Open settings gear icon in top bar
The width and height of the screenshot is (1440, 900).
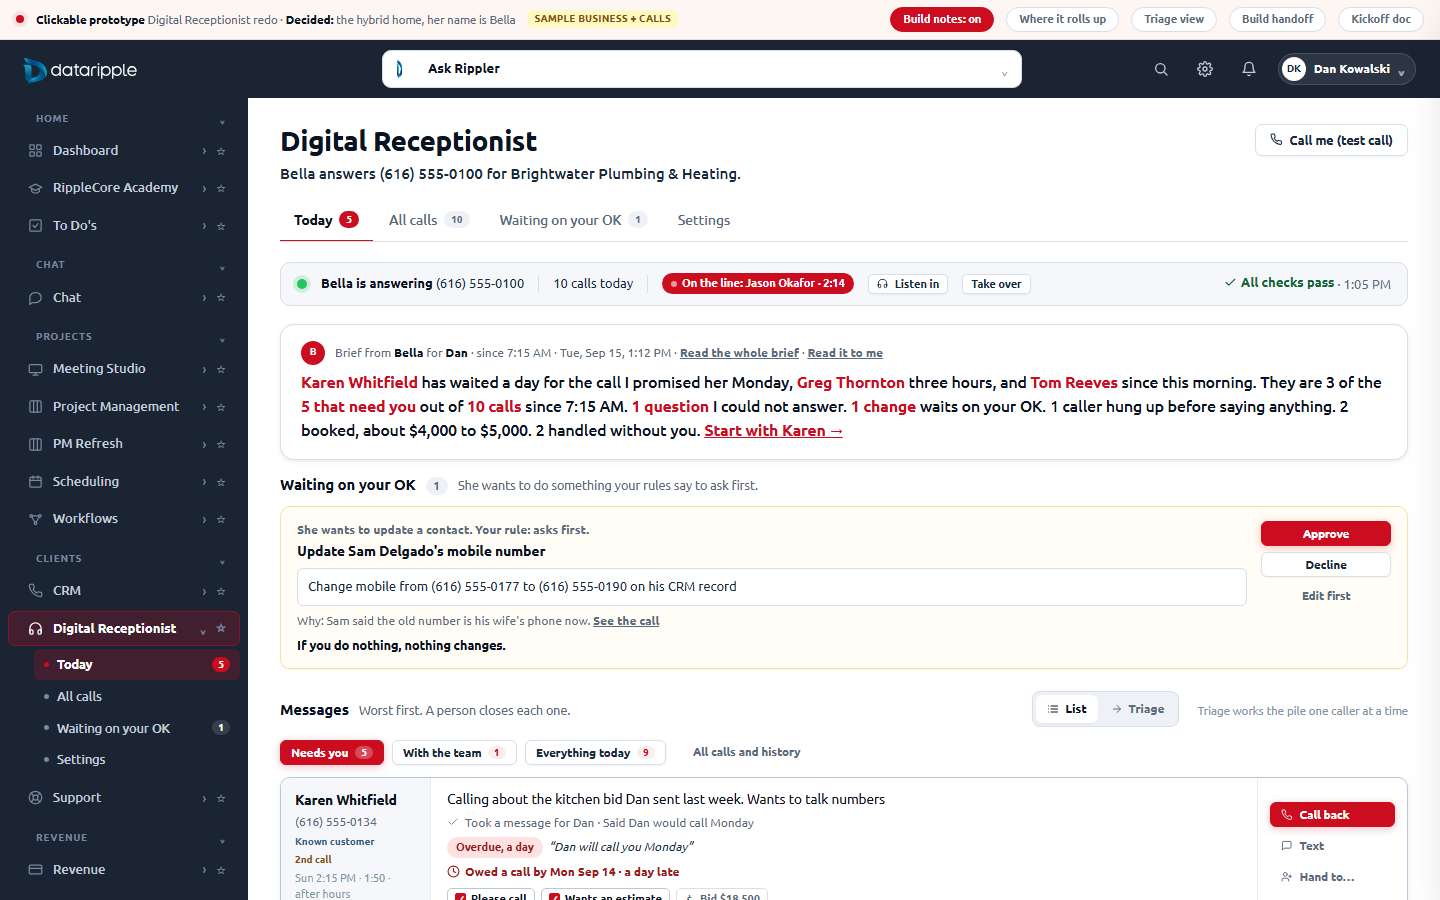[x=1205, y=69]
